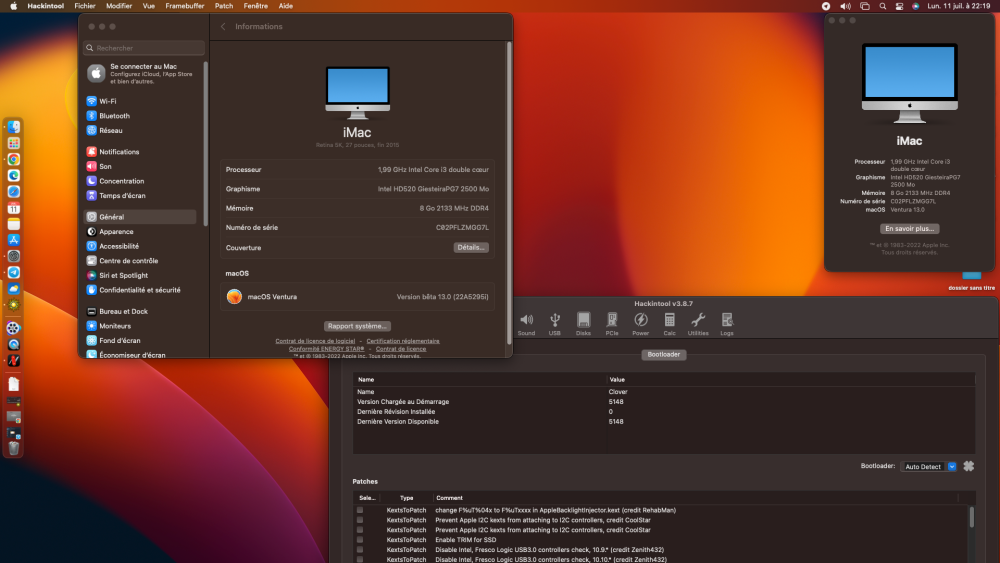Image resolution: width=1000 pixels, height=563 pixels.
Task: Open the Certification réglementaire link
Action: (x=402, y=341)
